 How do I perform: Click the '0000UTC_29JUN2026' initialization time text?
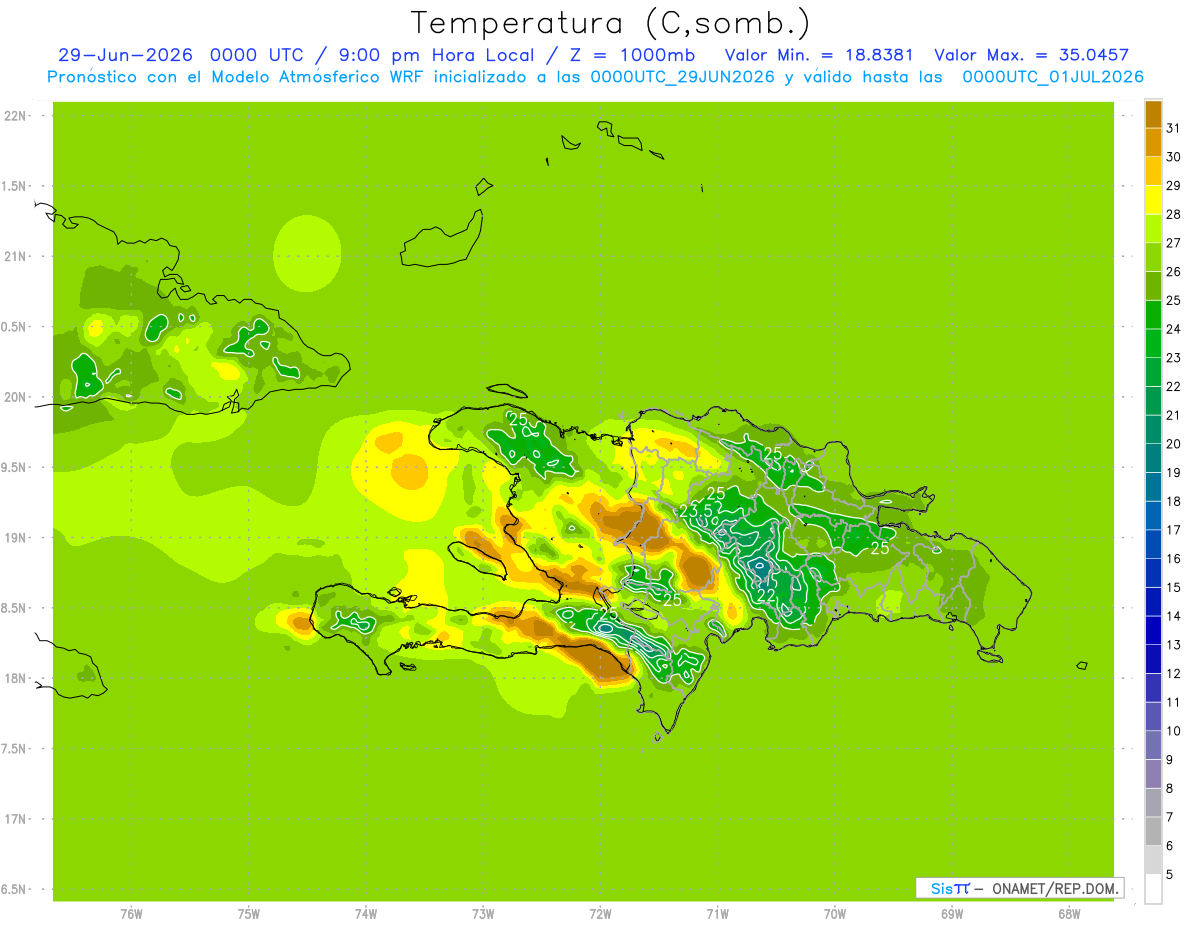click(682, 77)
